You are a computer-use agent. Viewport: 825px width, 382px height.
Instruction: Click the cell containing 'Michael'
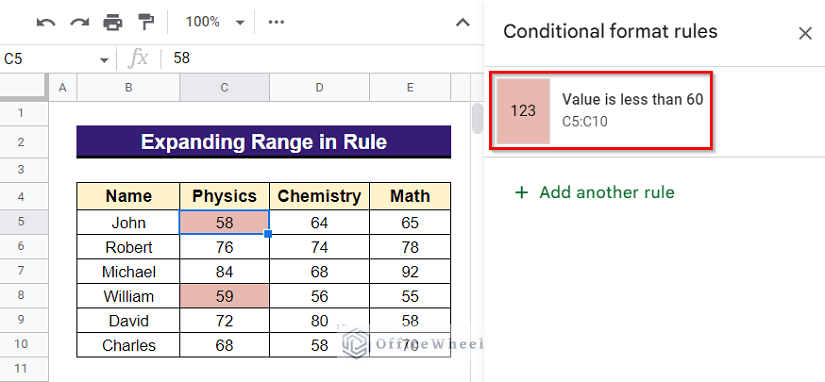(x=128, y=272)
